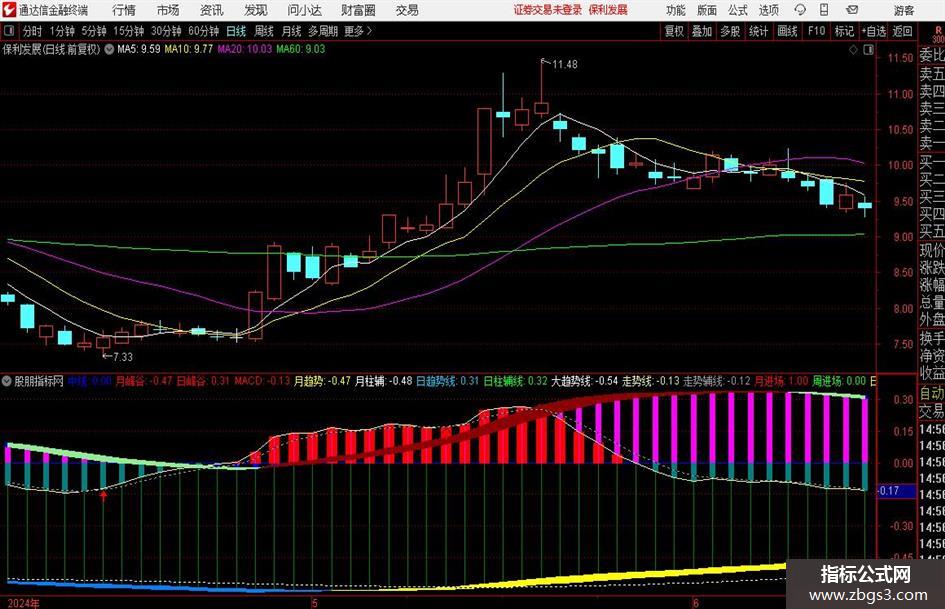Add stock with the +自选 button
Image resolution: width=945 pixels, height=609 pixels.
click(x=874, y=31)
